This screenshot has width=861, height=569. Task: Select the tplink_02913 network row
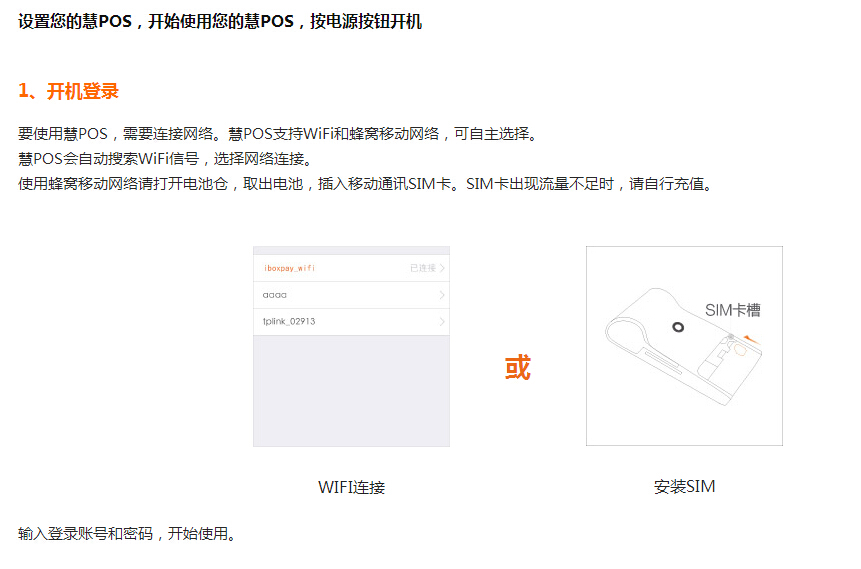(351, 322)
